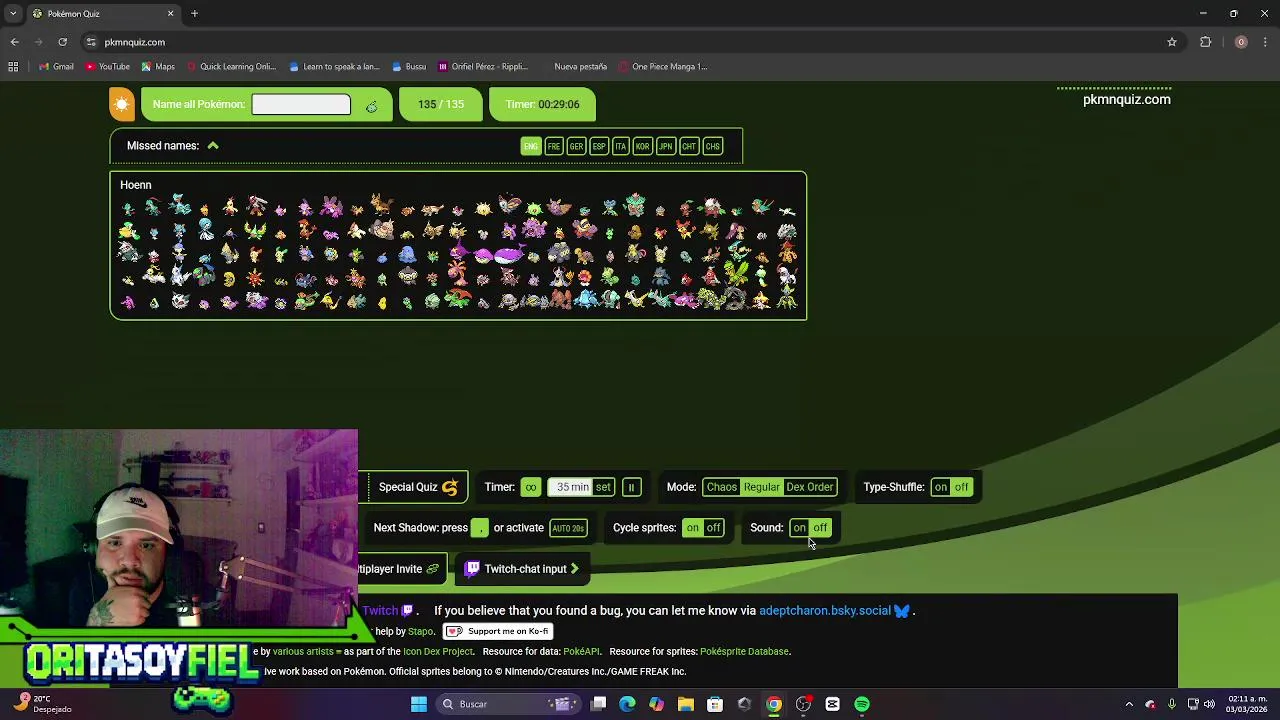Viewport: 1280px width, 720px height.
Task: Select ITA language
Action: click(621, 146)
